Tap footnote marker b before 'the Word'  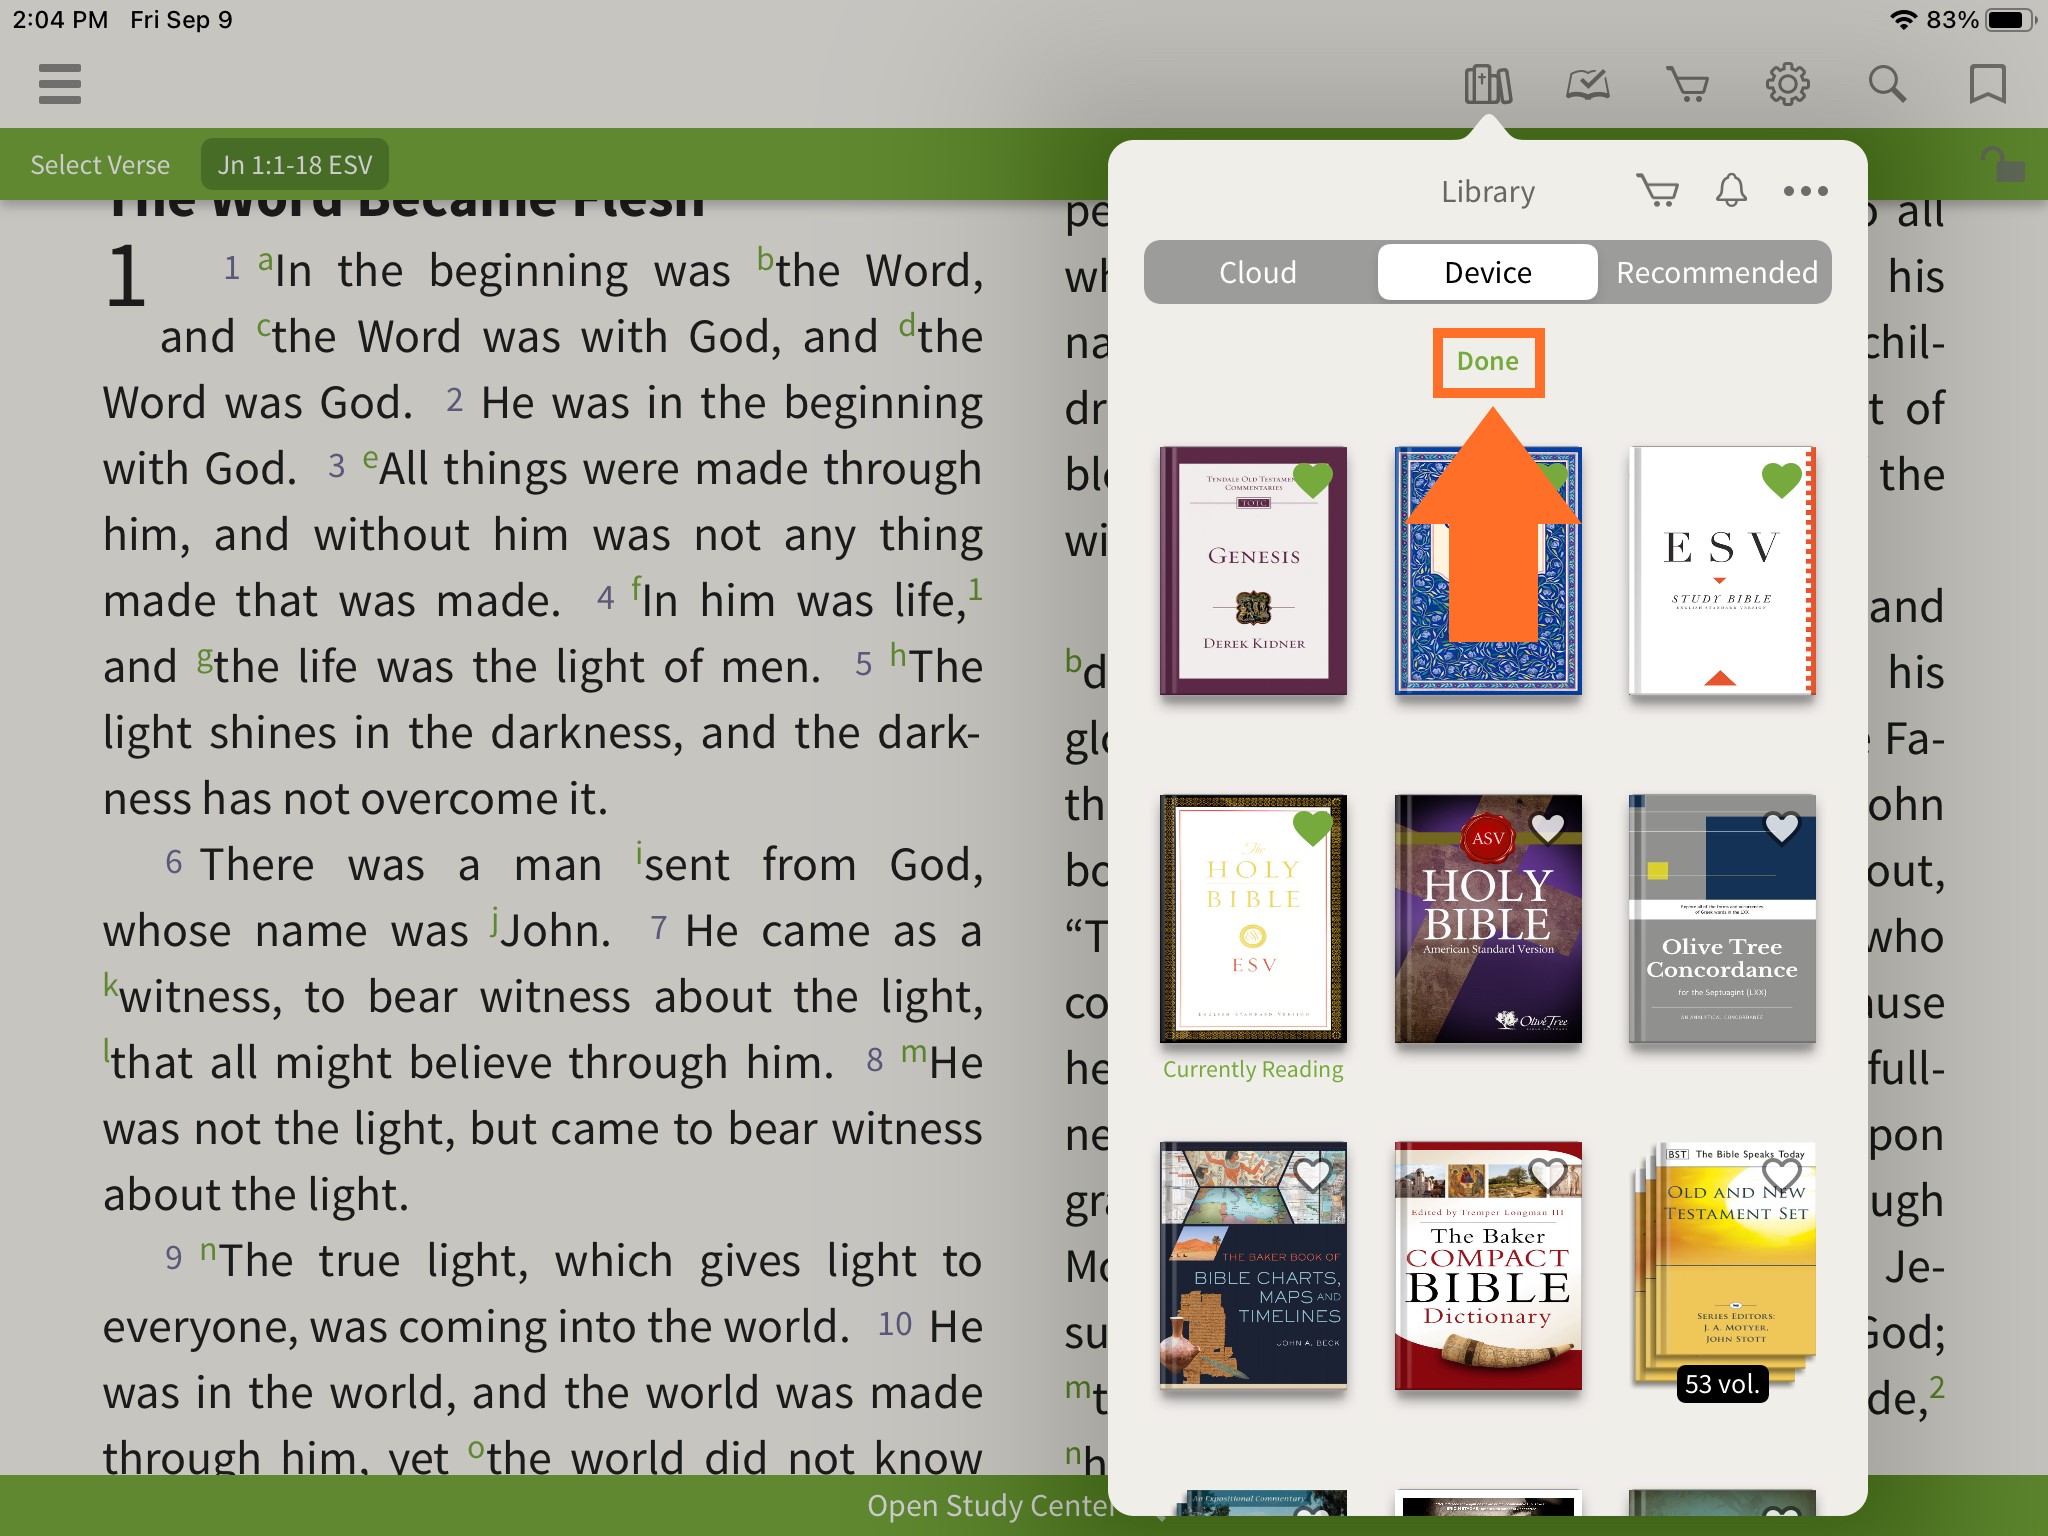coord(765,258)
